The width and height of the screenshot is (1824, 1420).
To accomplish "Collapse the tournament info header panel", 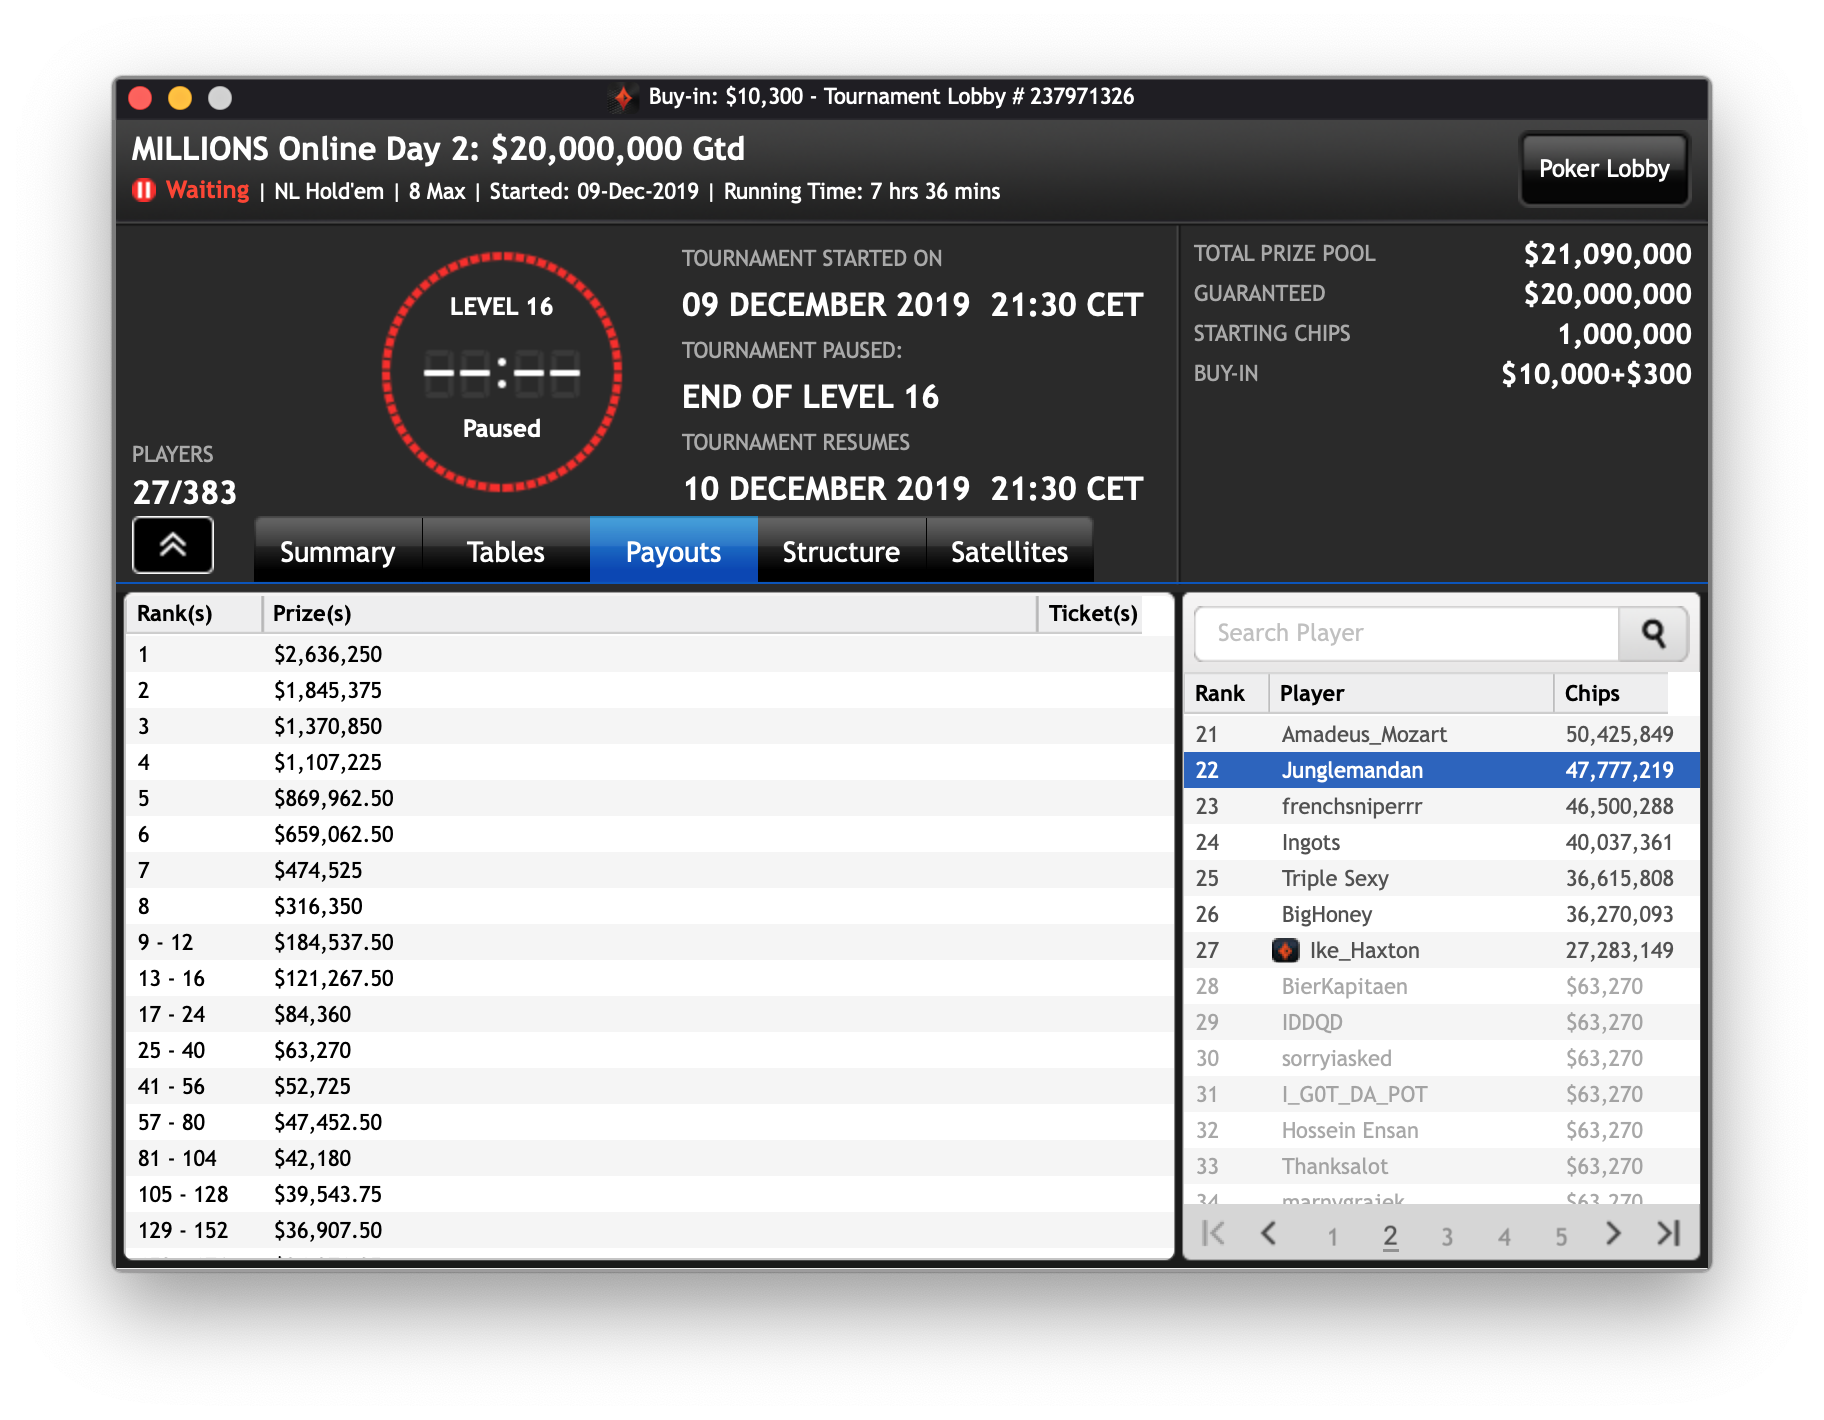I will pyautogui.click(x=173, y=546).
